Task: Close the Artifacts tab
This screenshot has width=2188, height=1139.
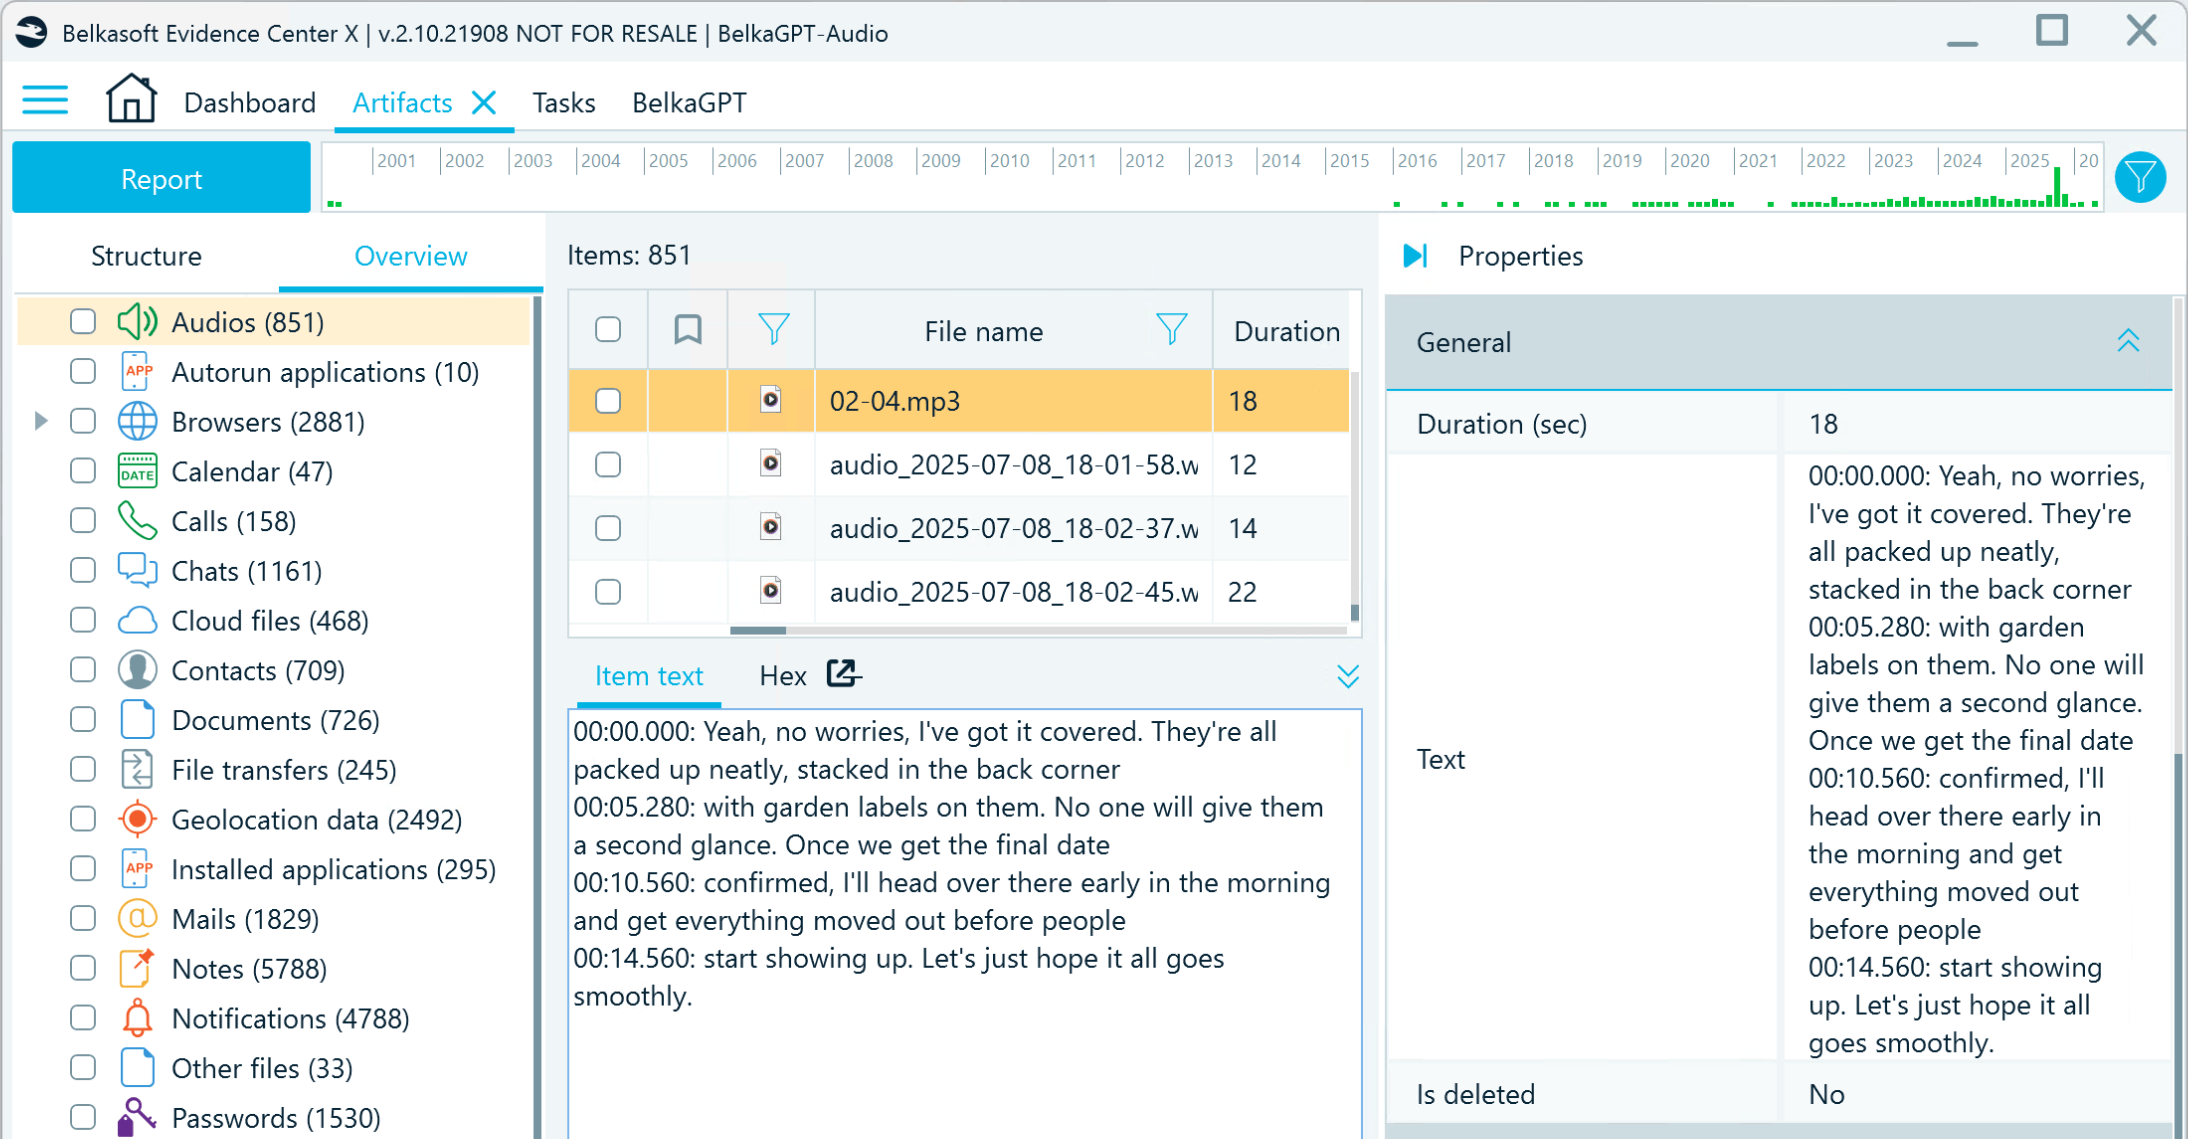Action: coord(484,102)
